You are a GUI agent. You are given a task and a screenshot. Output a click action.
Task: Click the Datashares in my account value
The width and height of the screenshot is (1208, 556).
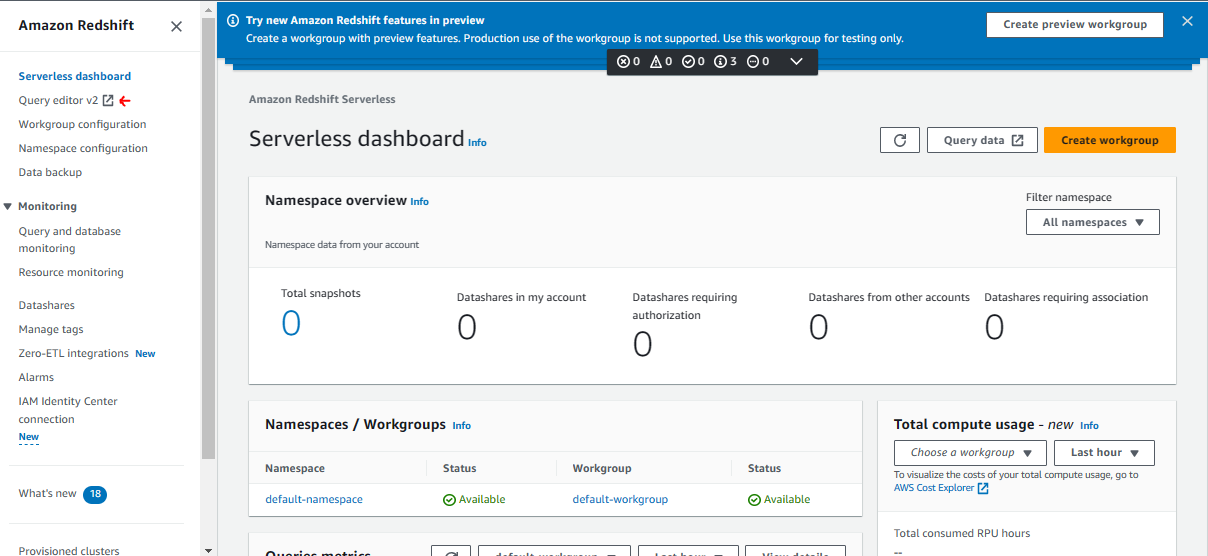[x=467, y=327]
